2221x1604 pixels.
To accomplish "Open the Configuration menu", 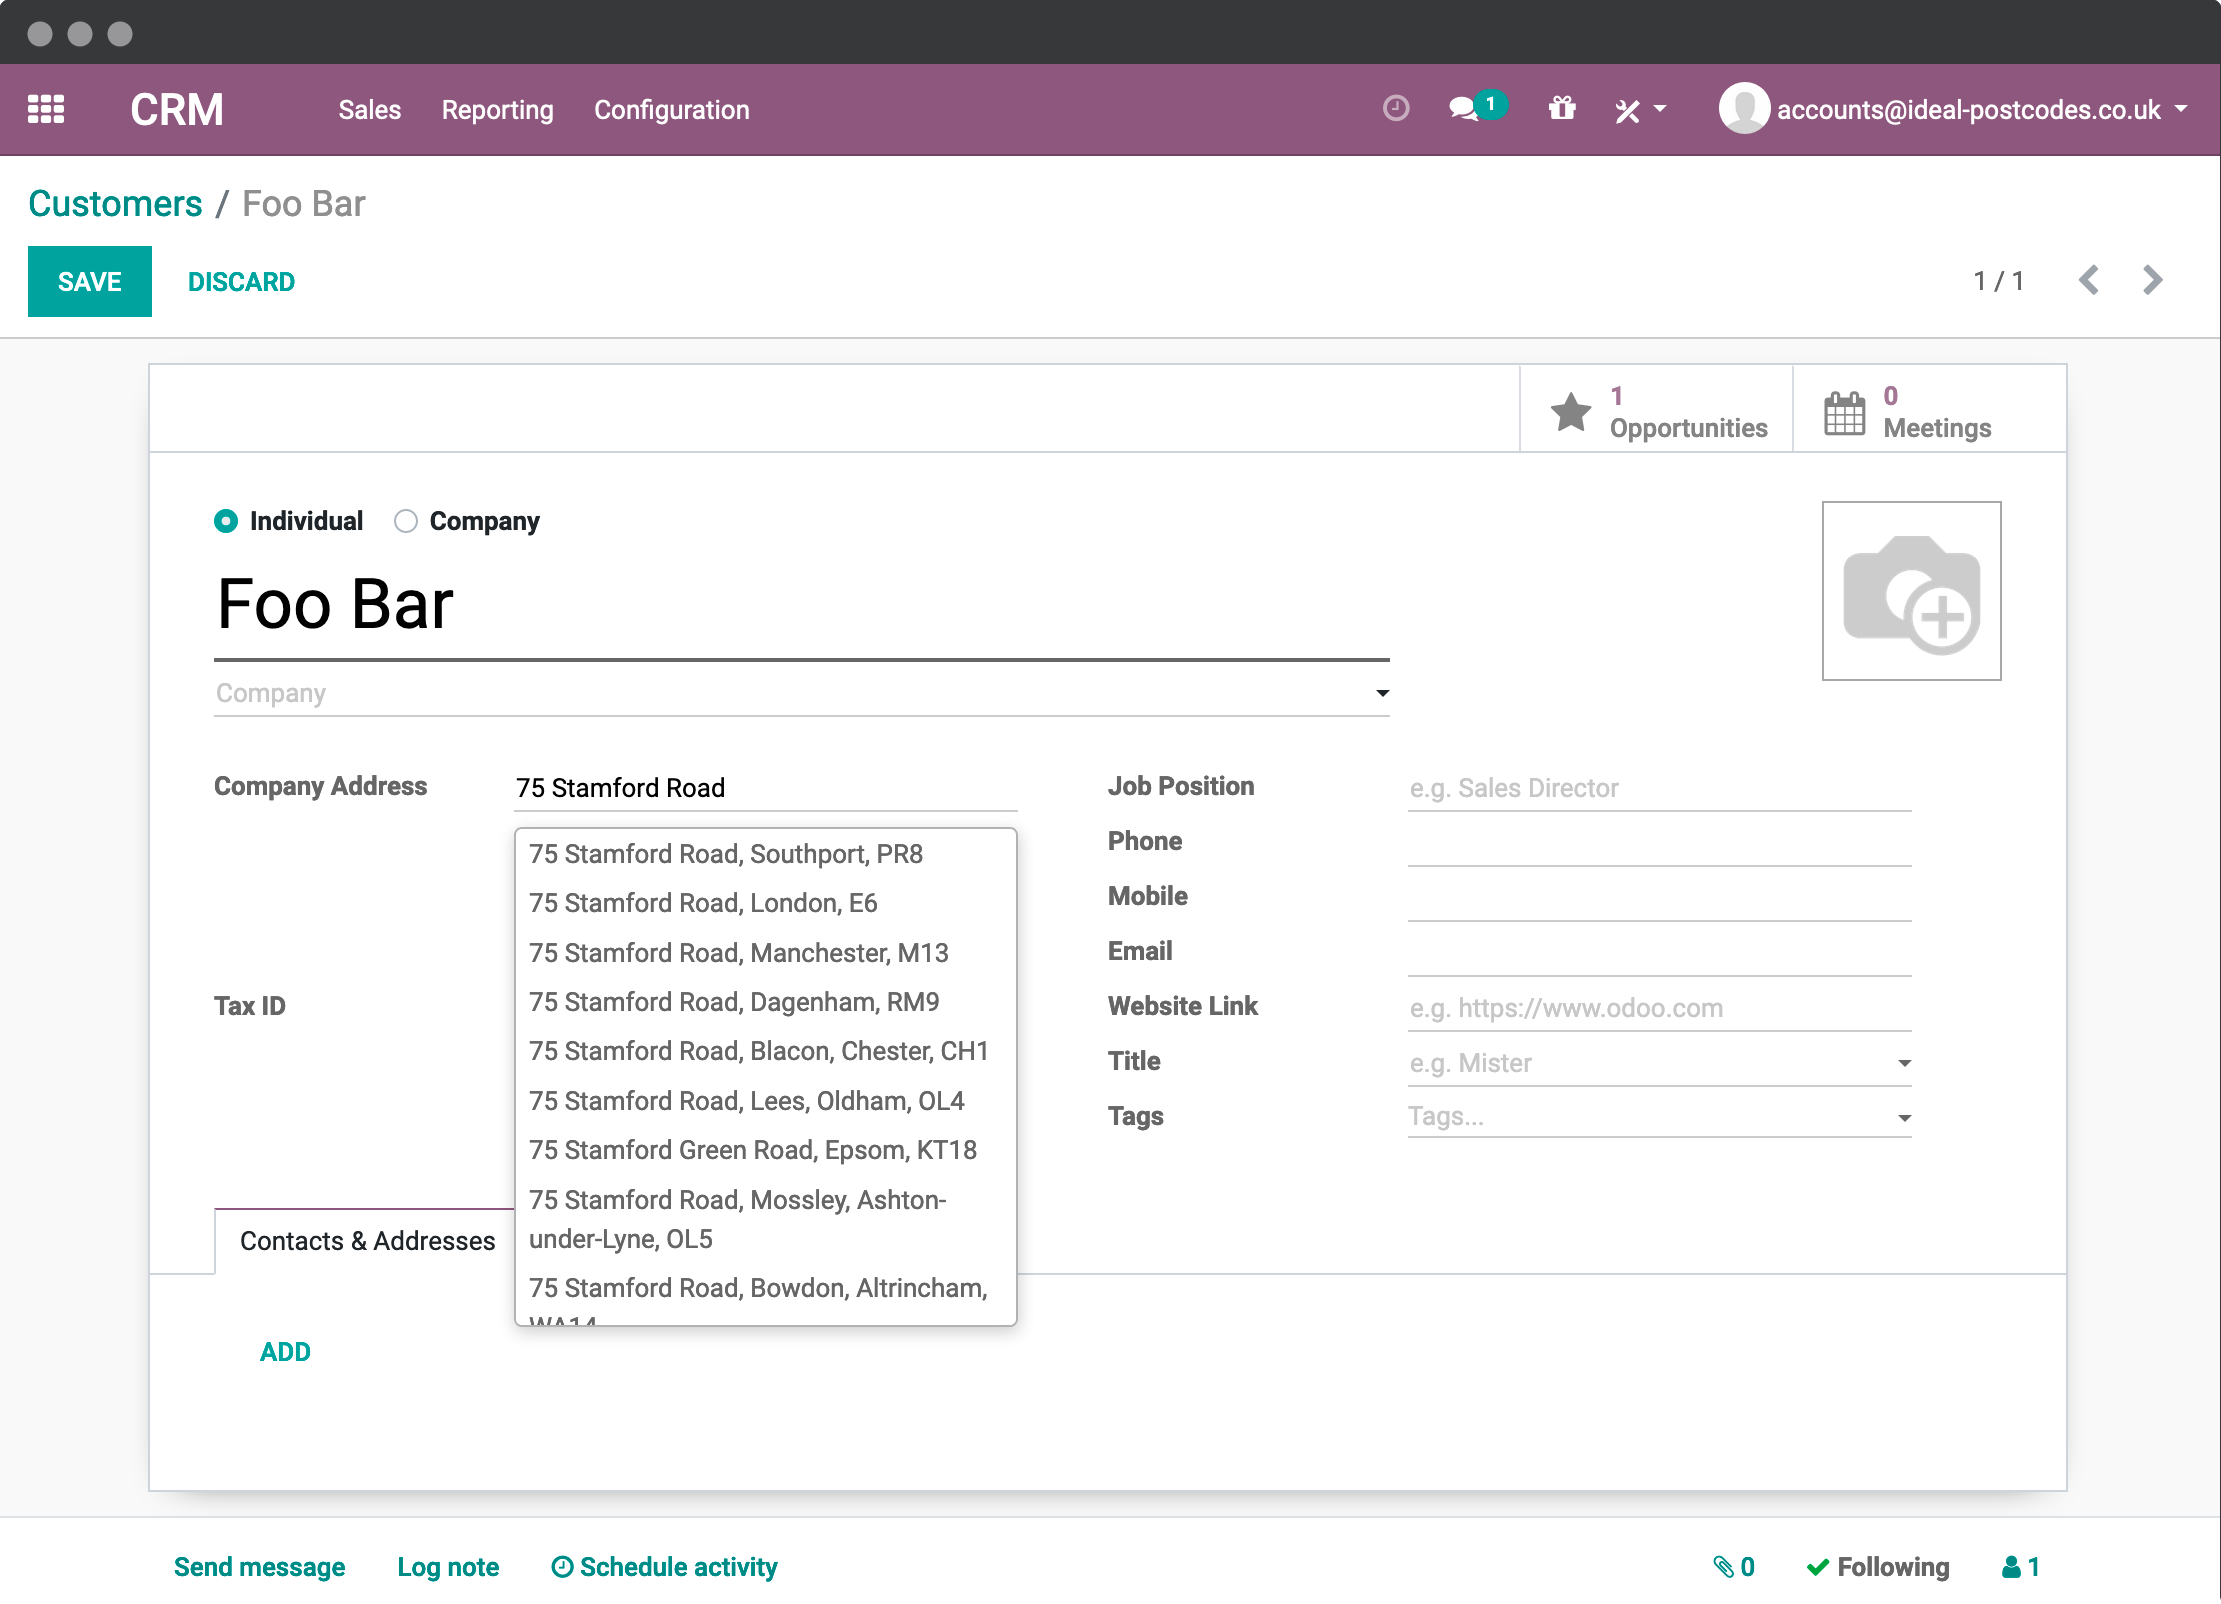I will tap(671, 110).
